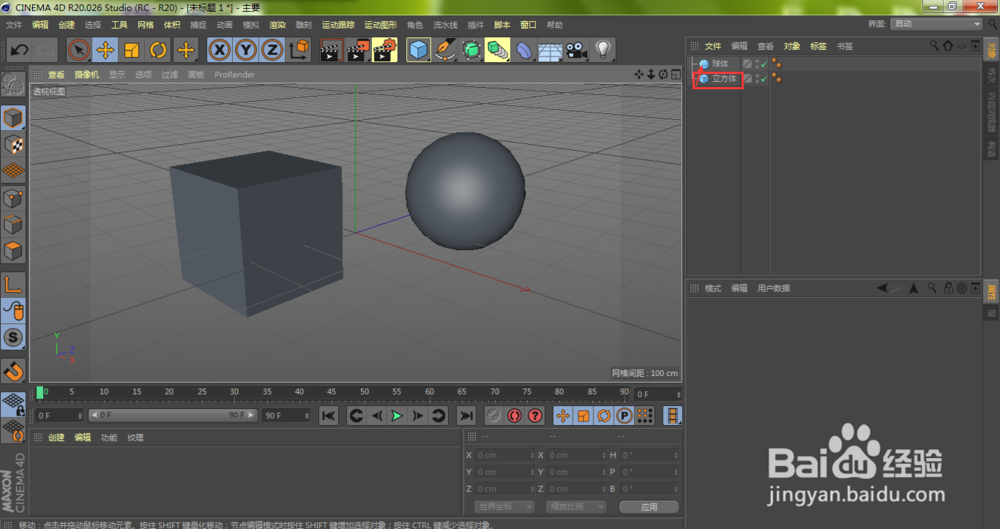
Task: Select the Scale tool icon
Action: (132, 50)
